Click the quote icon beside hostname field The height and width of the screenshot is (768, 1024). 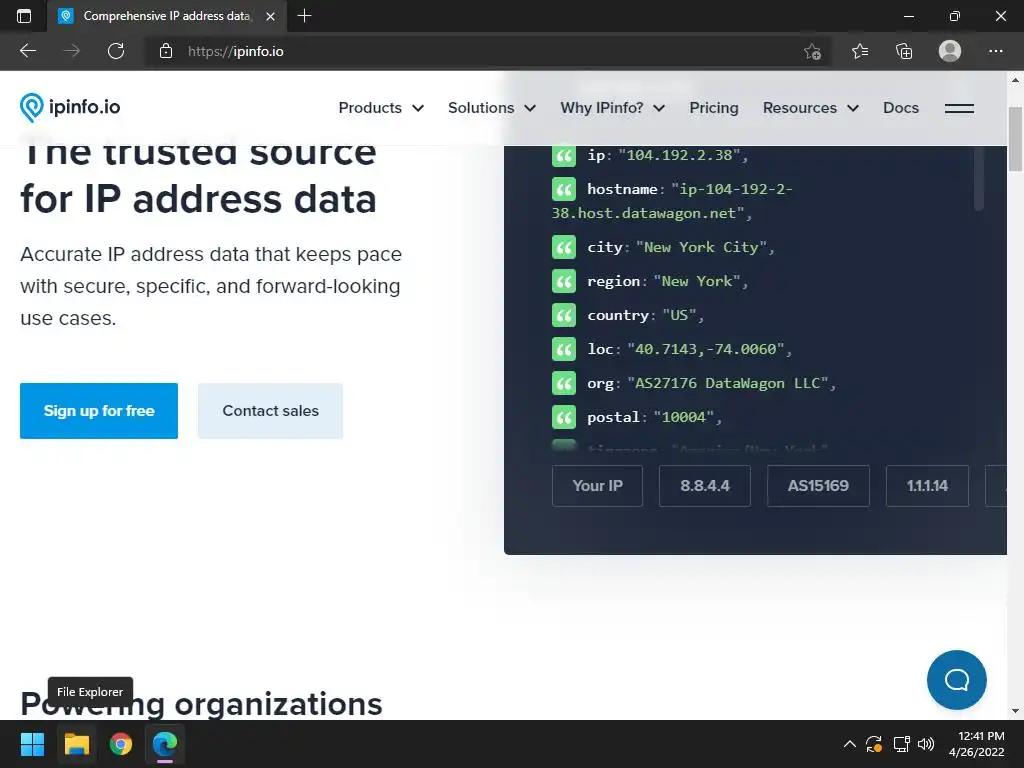(x=564, y=189)
